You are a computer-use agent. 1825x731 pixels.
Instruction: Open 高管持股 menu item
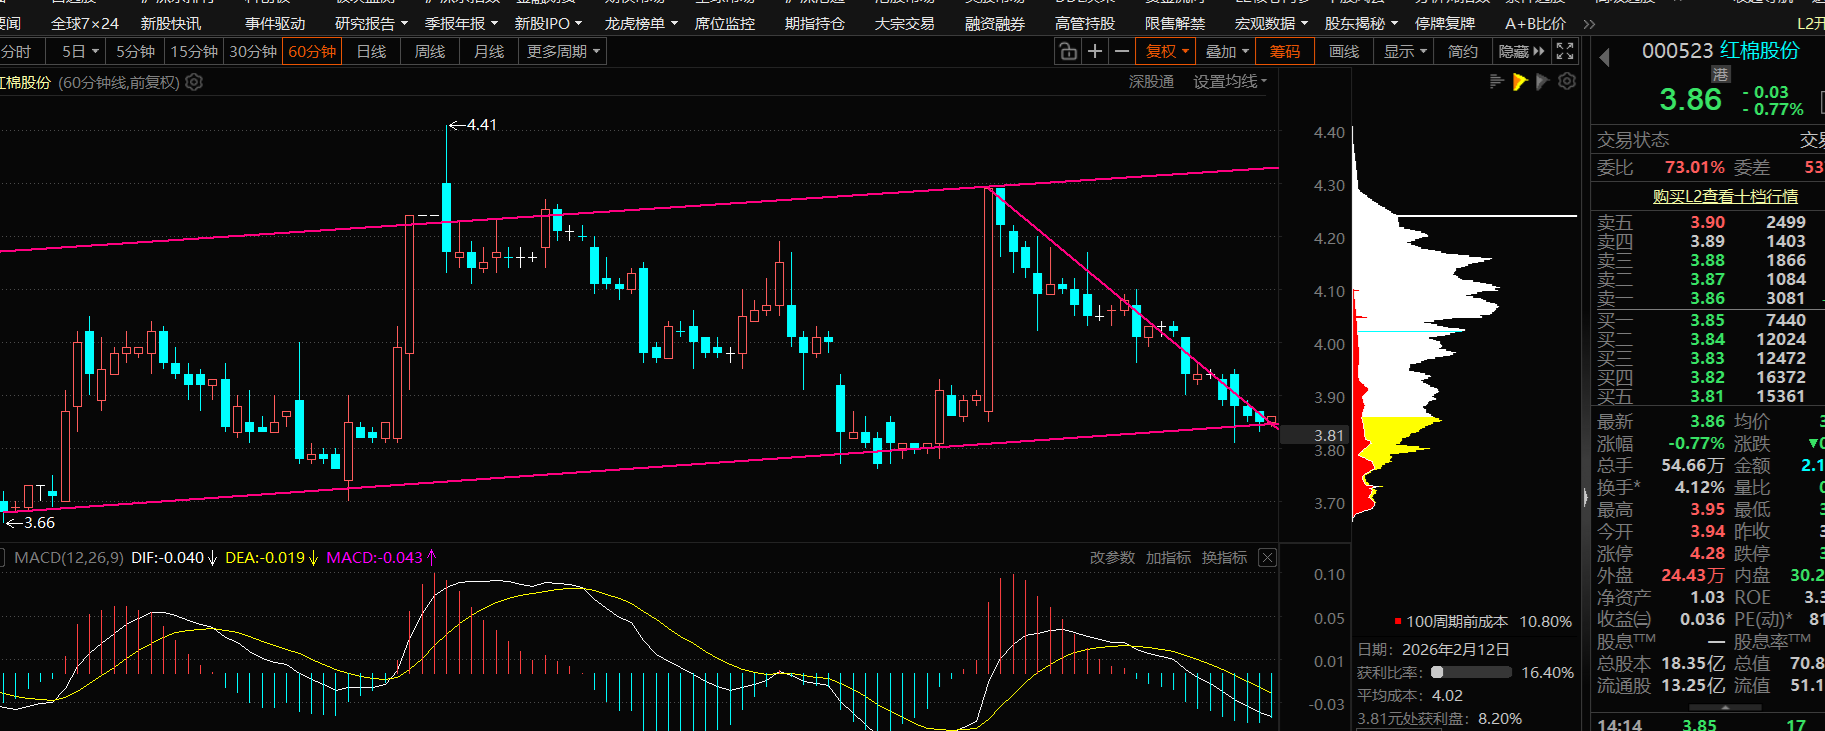tap(1085, 23)
